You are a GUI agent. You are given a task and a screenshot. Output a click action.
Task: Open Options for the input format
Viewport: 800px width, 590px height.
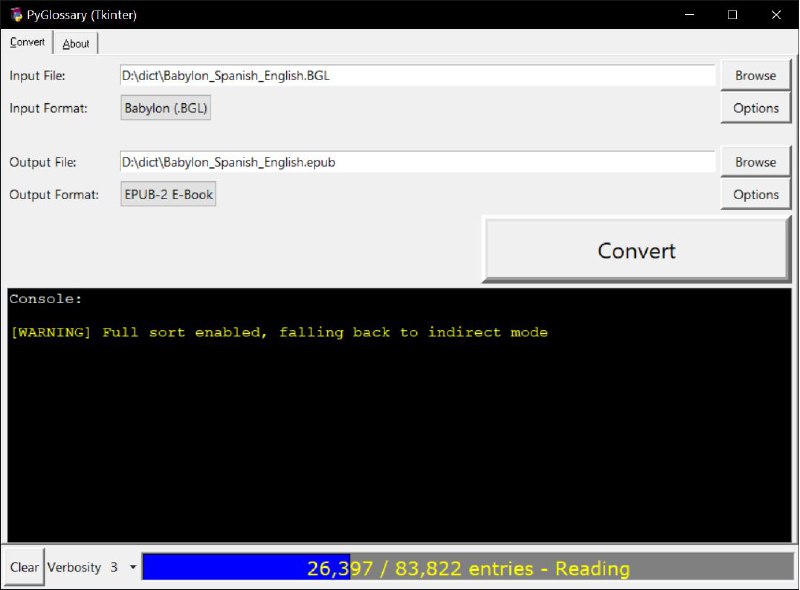pyautogui.click(x=755, y=108)
